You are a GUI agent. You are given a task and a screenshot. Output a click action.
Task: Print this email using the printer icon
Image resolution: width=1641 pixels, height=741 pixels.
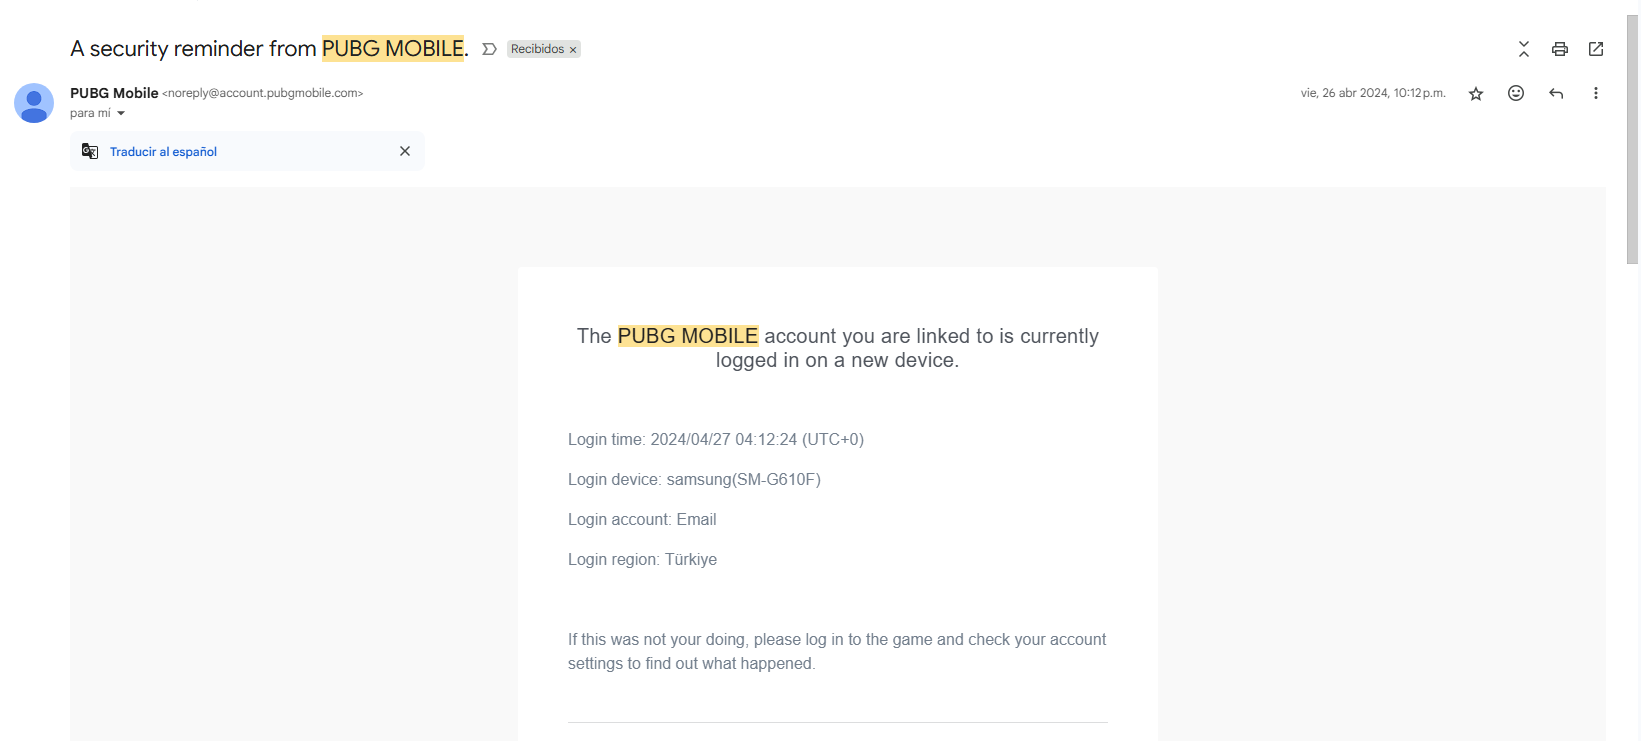click(x=1559, y=49)
